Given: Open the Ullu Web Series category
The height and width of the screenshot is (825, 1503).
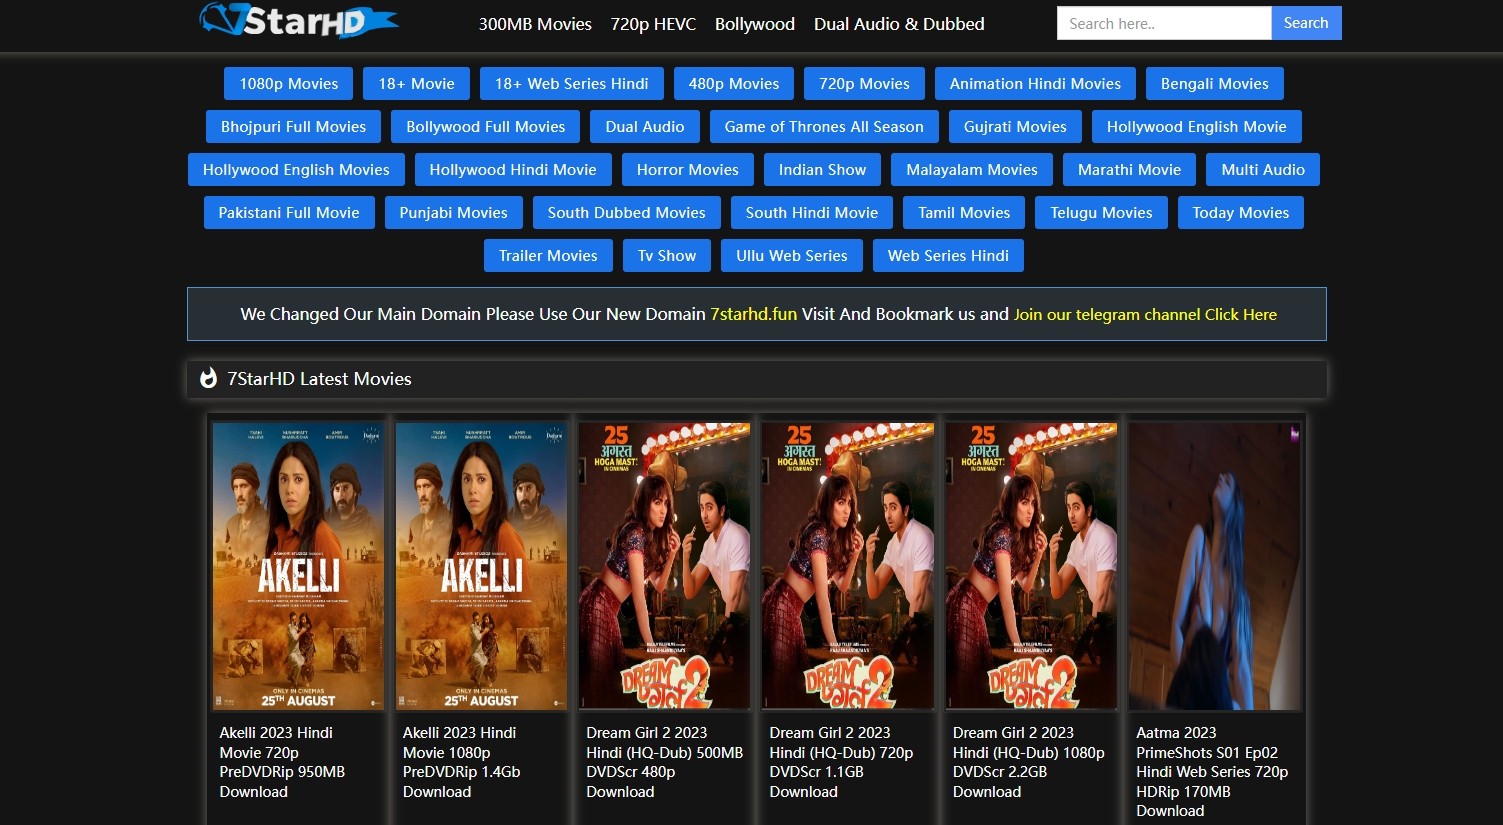Looking at the screenshot, I should (x=792, y=256).
